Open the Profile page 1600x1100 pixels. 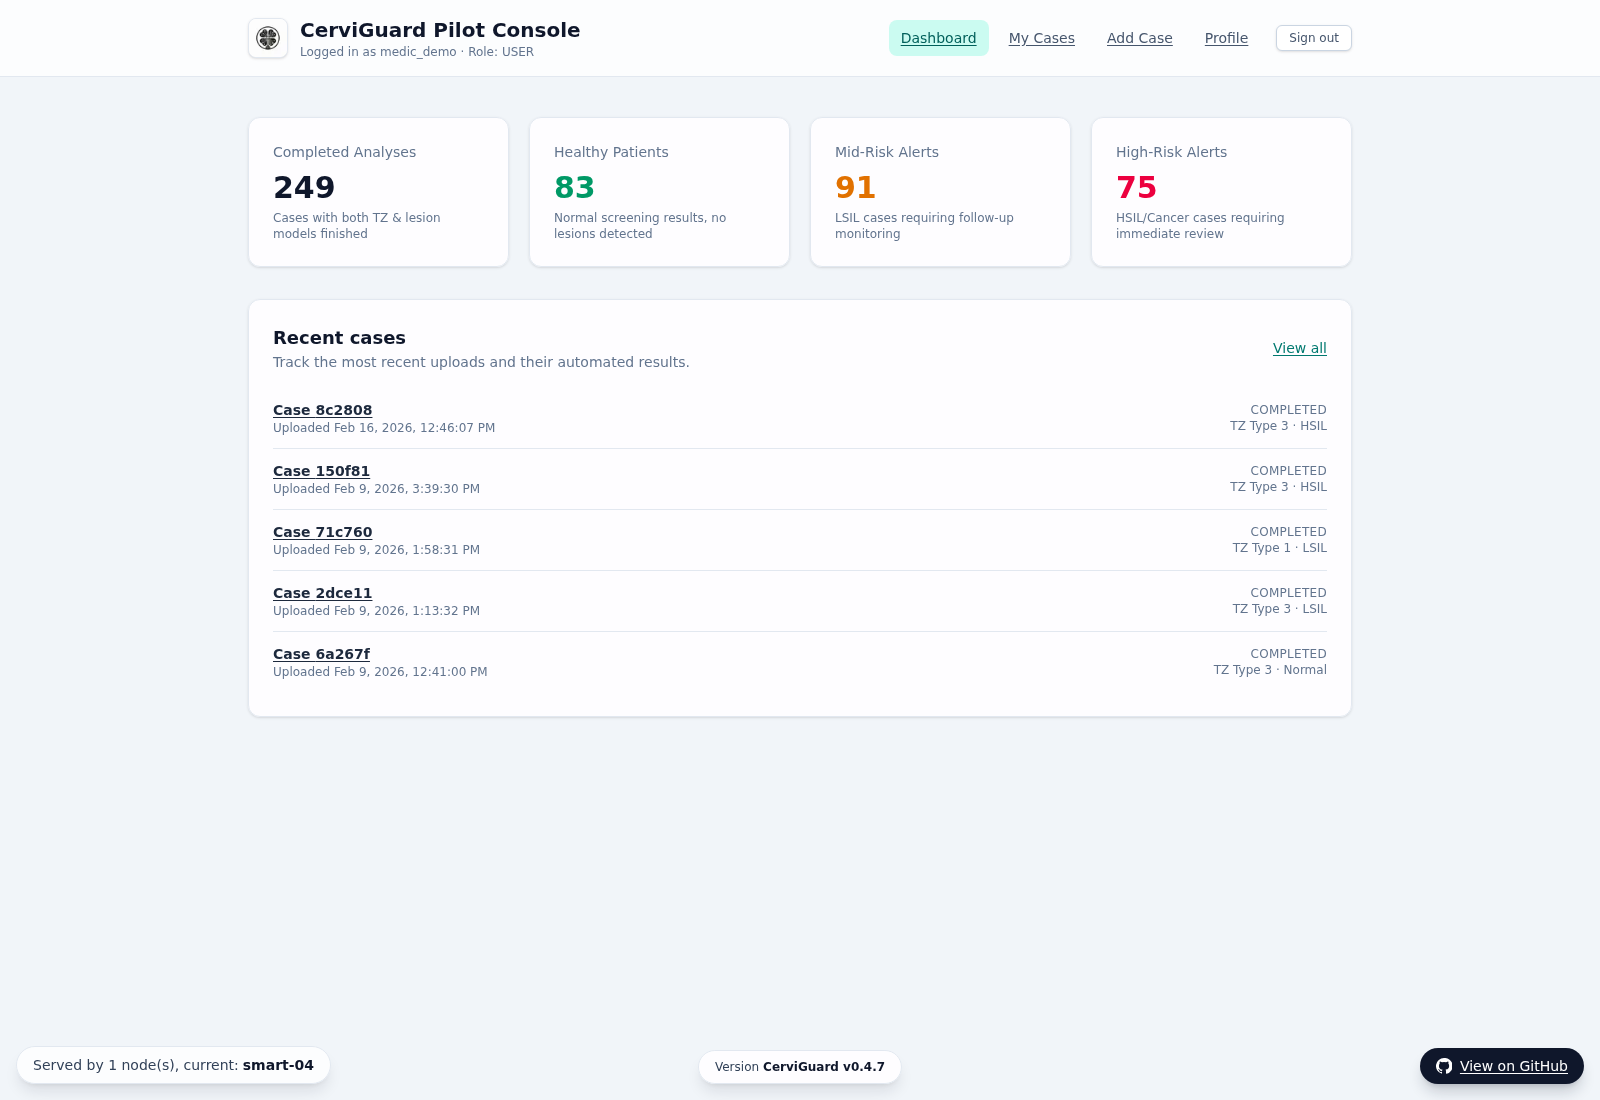tap(1225, 37)
